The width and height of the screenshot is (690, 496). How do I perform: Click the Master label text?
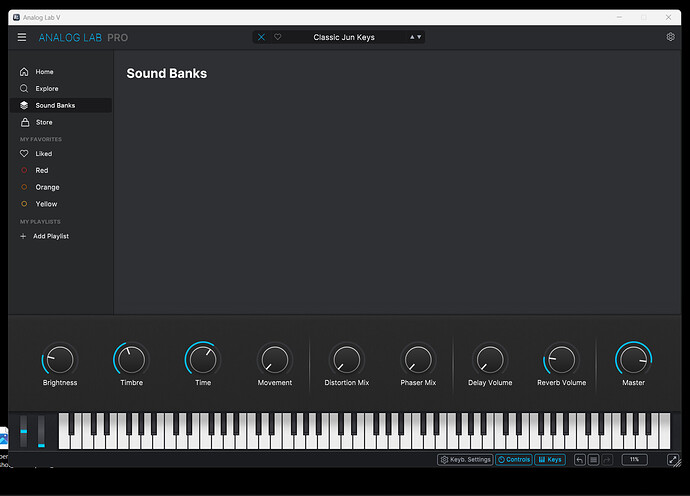coord(633,382)
